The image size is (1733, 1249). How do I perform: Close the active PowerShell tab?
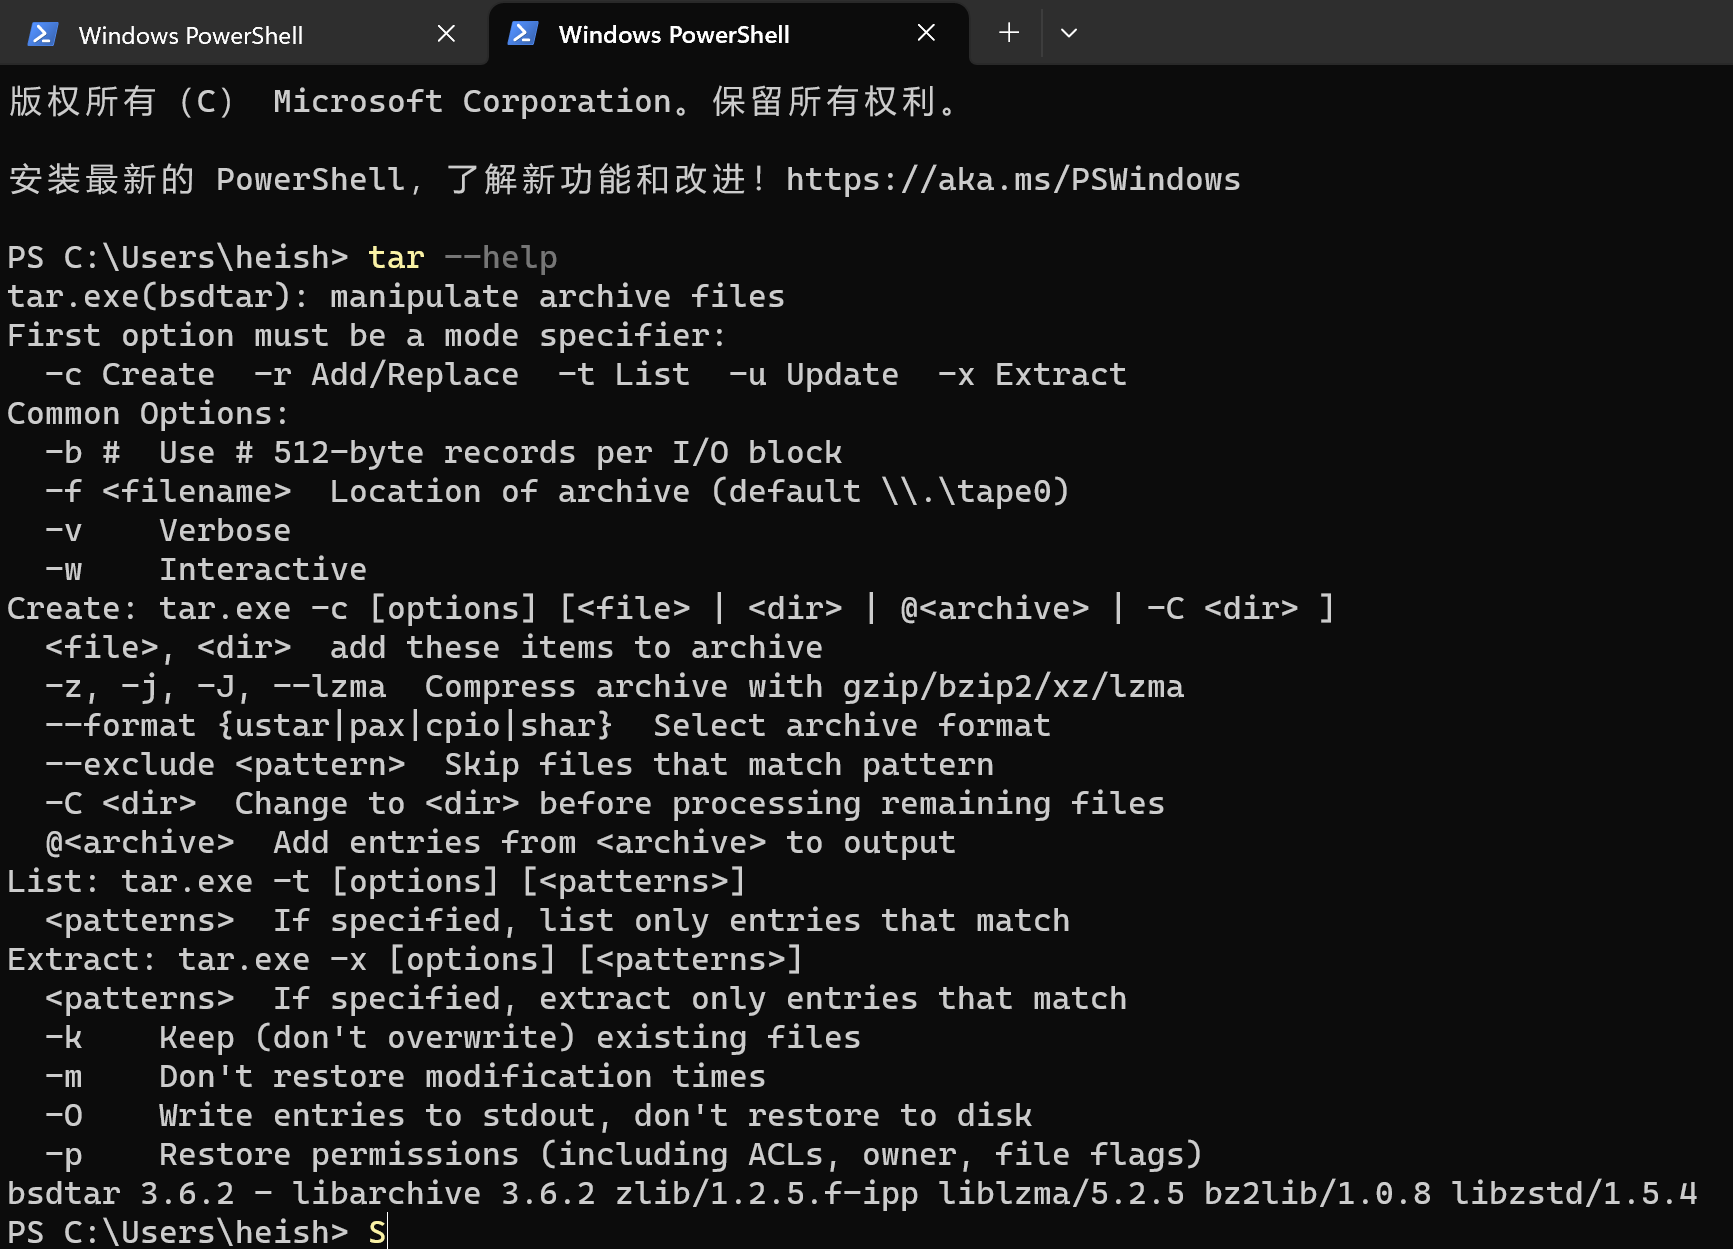[925, 33]
